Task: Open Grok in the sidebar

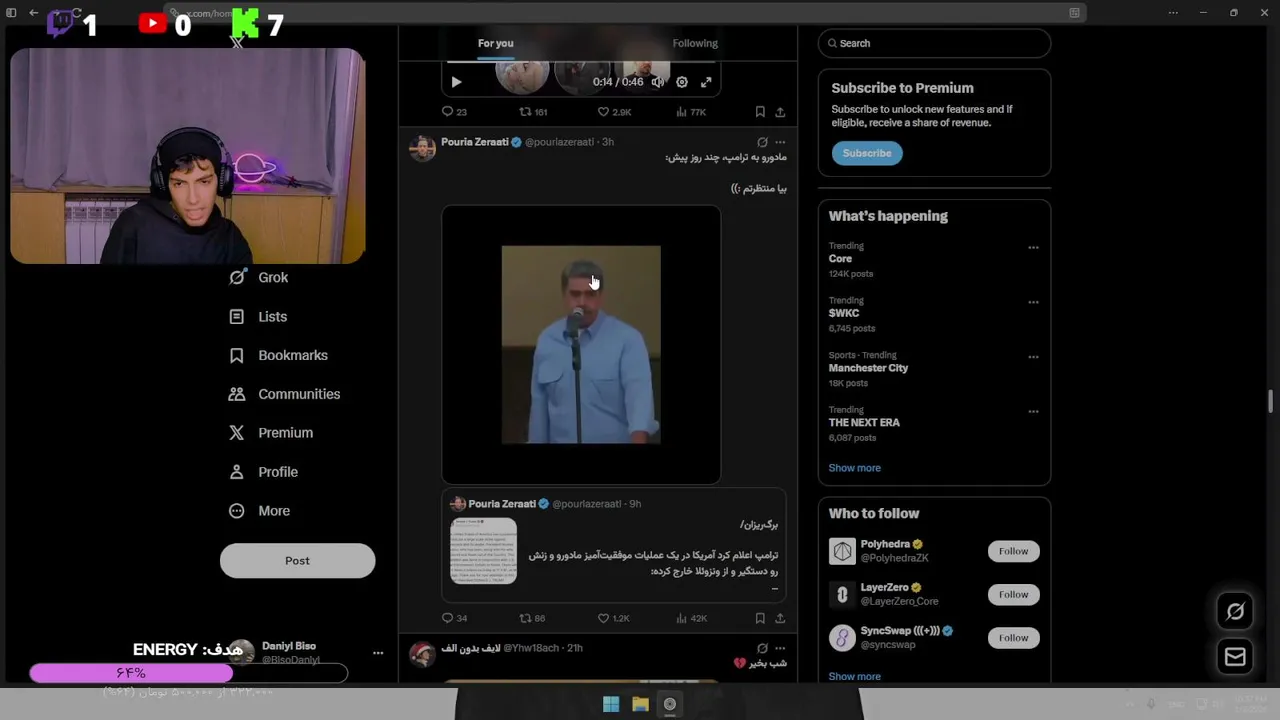Action: [258, 278]
